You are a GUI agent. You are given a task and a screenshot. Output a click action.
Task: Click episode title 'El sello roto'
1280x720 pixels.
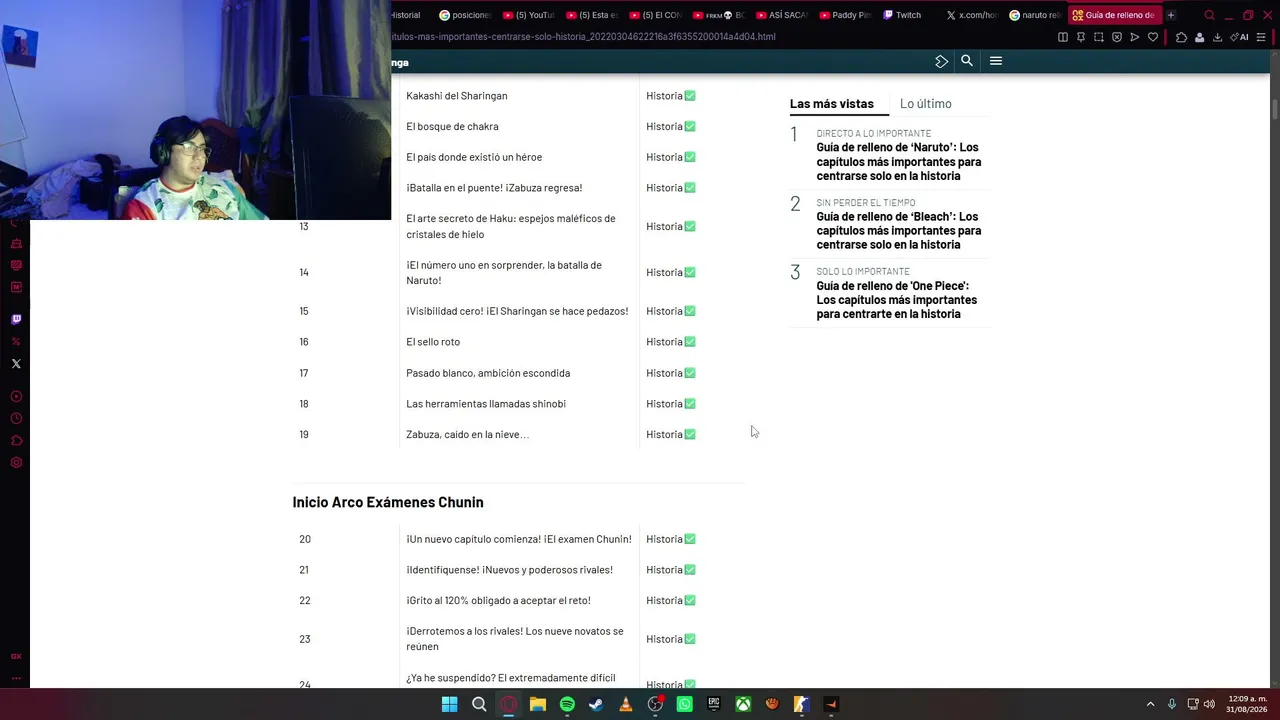(x=433, y=342)
